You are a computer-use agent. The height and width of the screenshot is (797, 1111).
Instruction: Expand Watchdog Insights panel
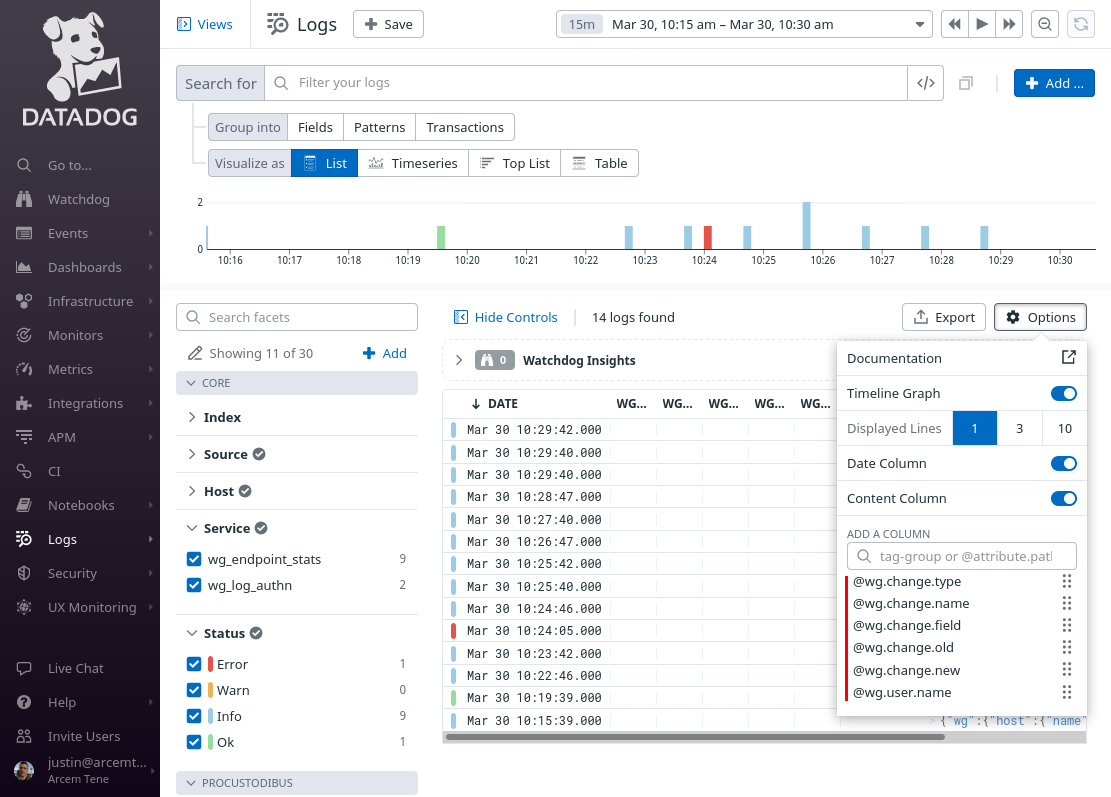point(459,360)
